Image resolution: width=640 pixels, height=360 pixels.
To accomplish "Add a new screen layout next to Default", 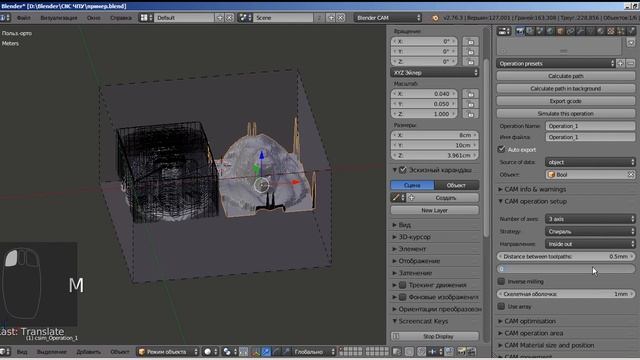I will tap(220, 18).
